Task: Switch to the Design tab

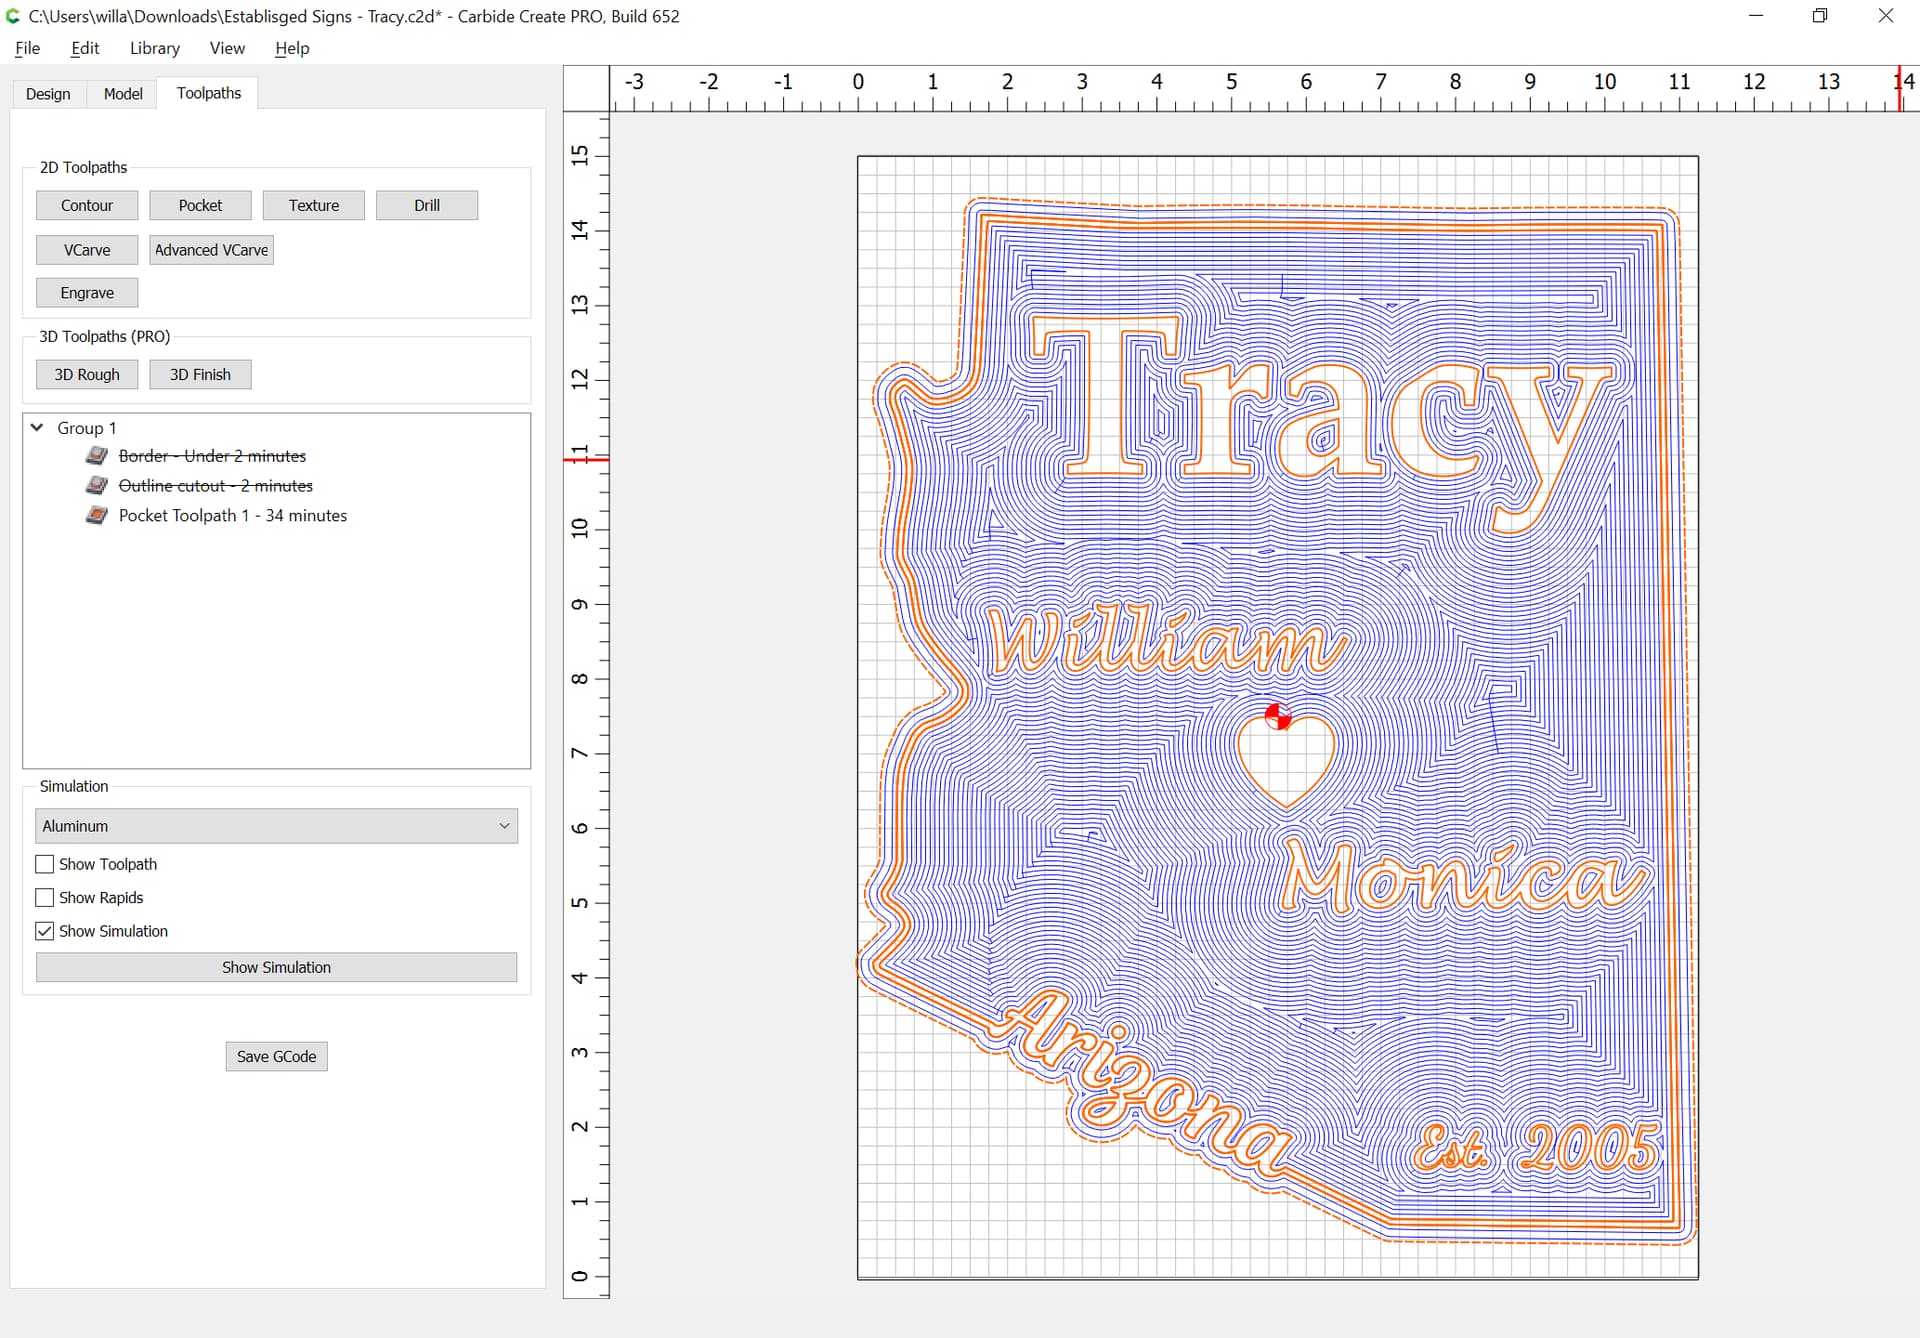Action: (x=48, y=94)
